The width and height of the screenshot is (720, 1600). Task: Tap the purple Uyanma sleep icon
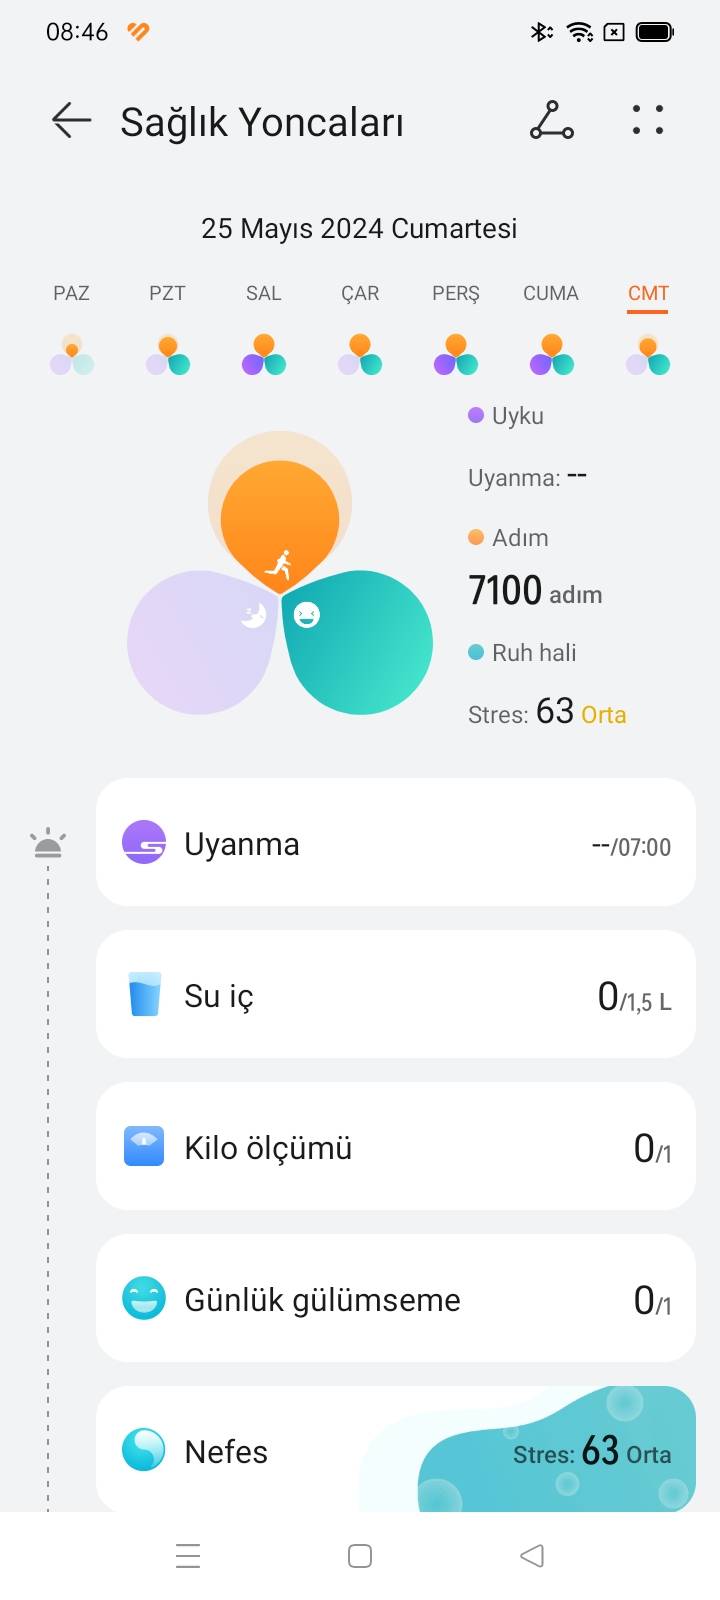pyautogui.click(x=144, y=842)
